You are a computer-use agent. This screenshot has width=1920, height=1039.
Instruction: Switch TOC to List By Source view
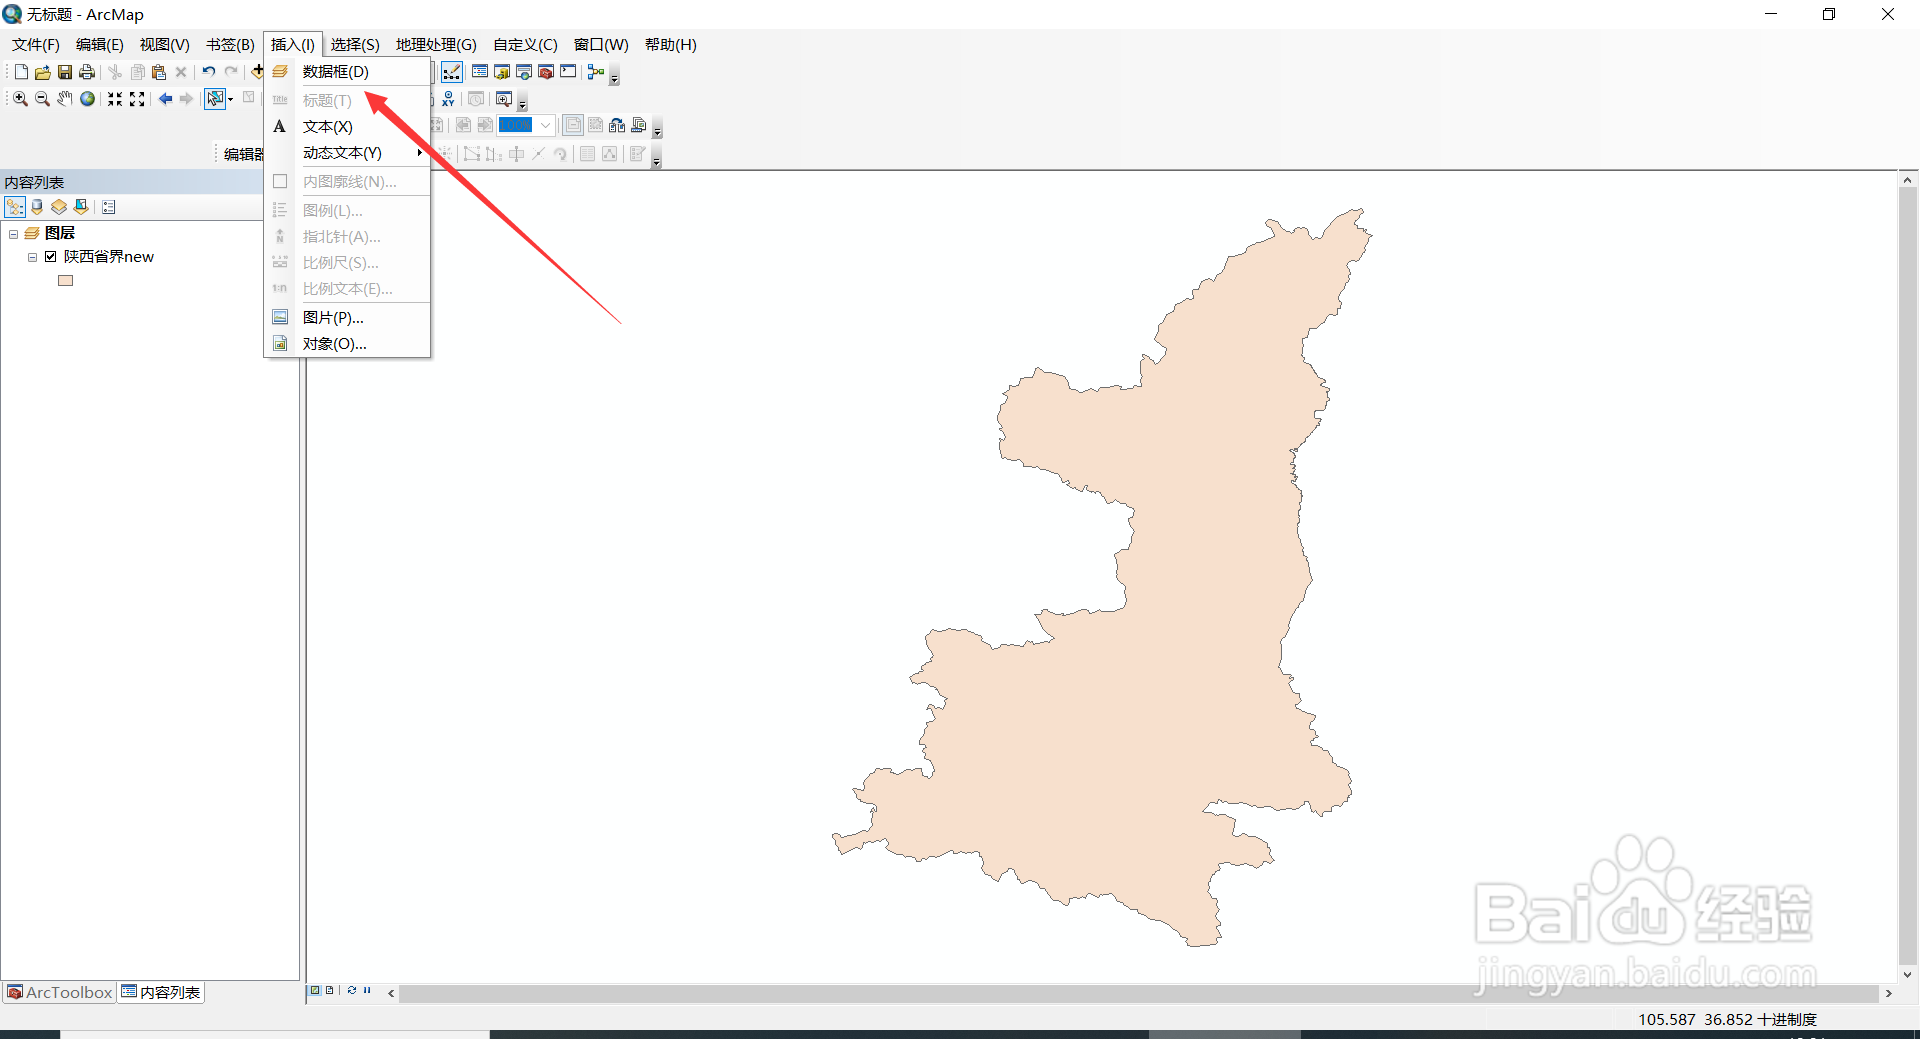[x=36, y=207]
